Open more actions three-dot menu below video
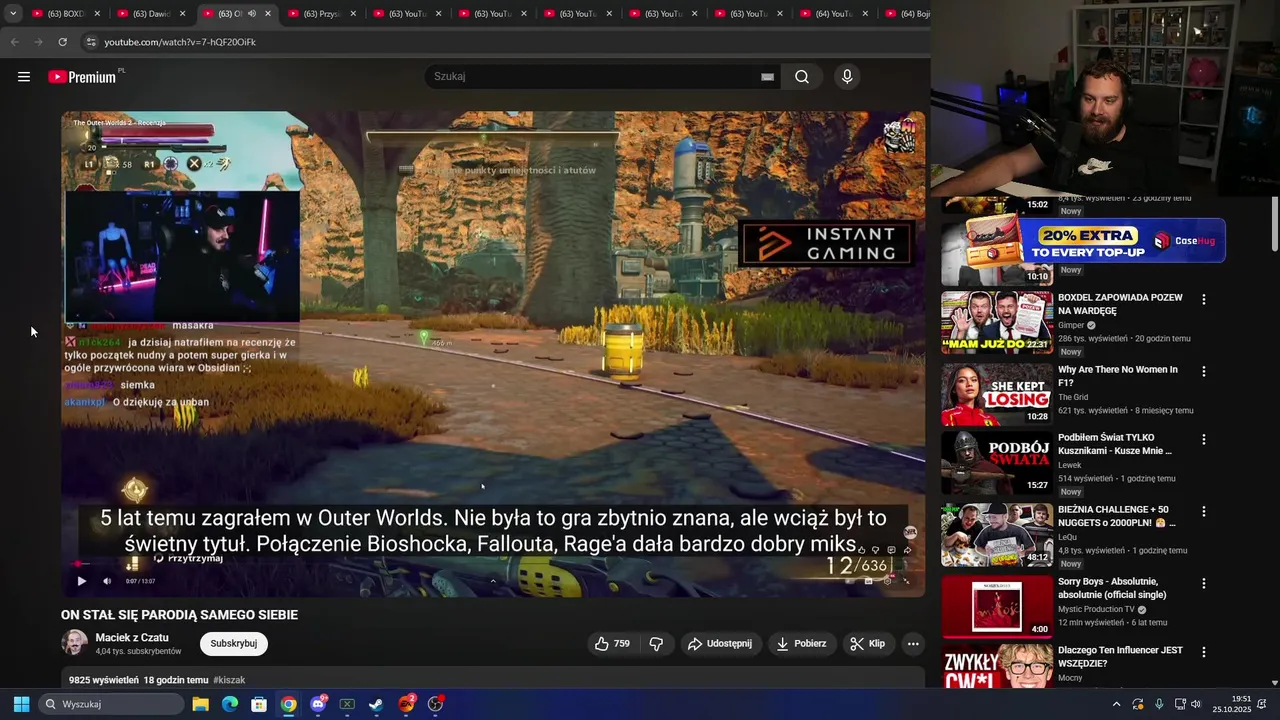This screenshot has height=720, width=1280. [x=913, y=644]
